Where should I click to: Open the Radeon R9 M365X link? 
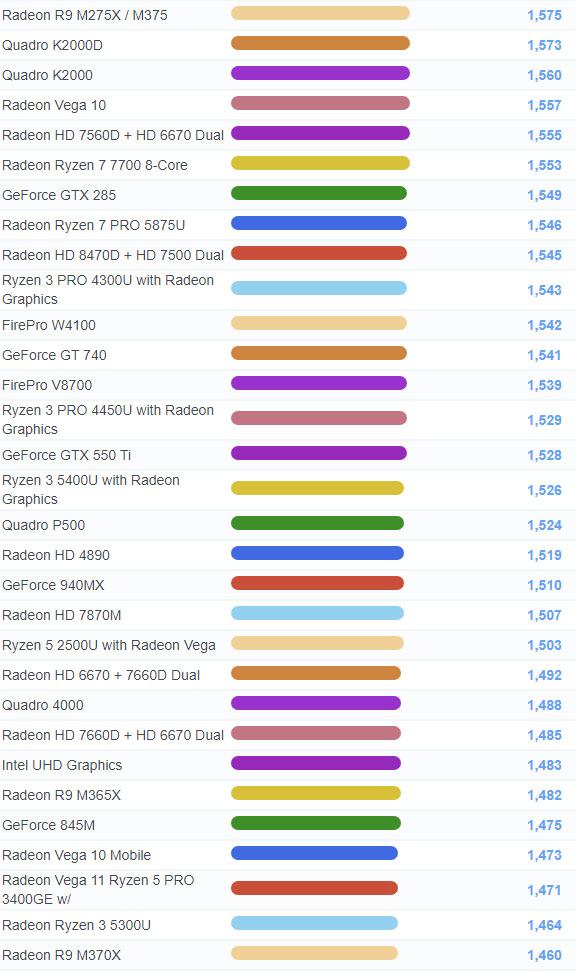point(62,795)
